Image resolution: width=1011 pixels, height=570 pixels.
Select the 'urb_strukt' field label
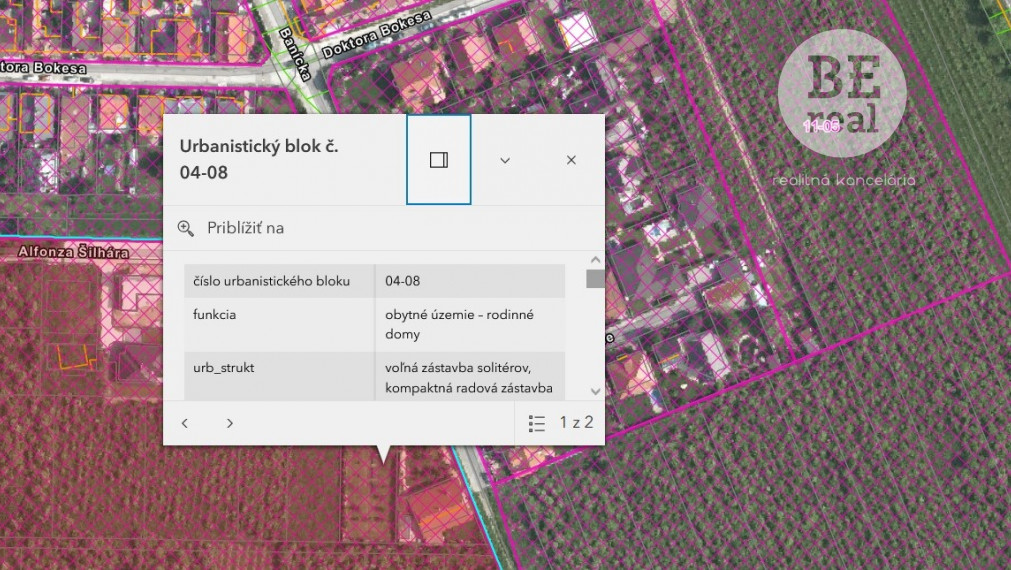pos(223,368)
